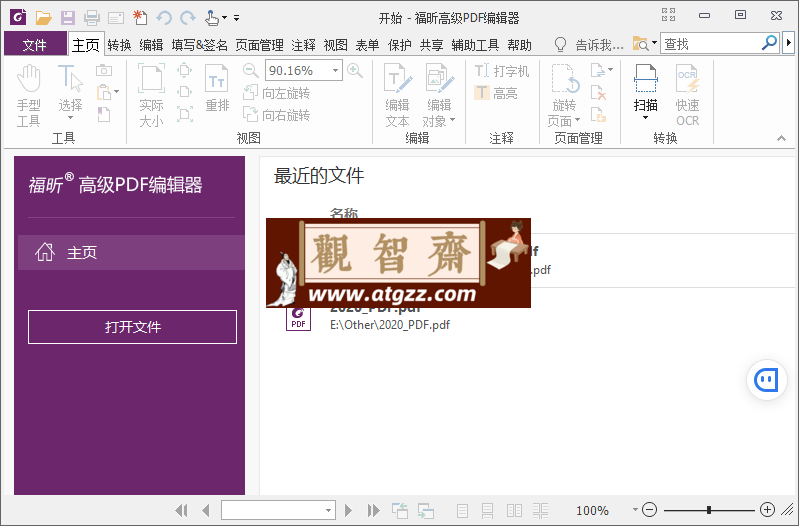Select the Typewriter (打字机) tool
The width and height of the screenshot is (799, 526).
coord(502,71)
